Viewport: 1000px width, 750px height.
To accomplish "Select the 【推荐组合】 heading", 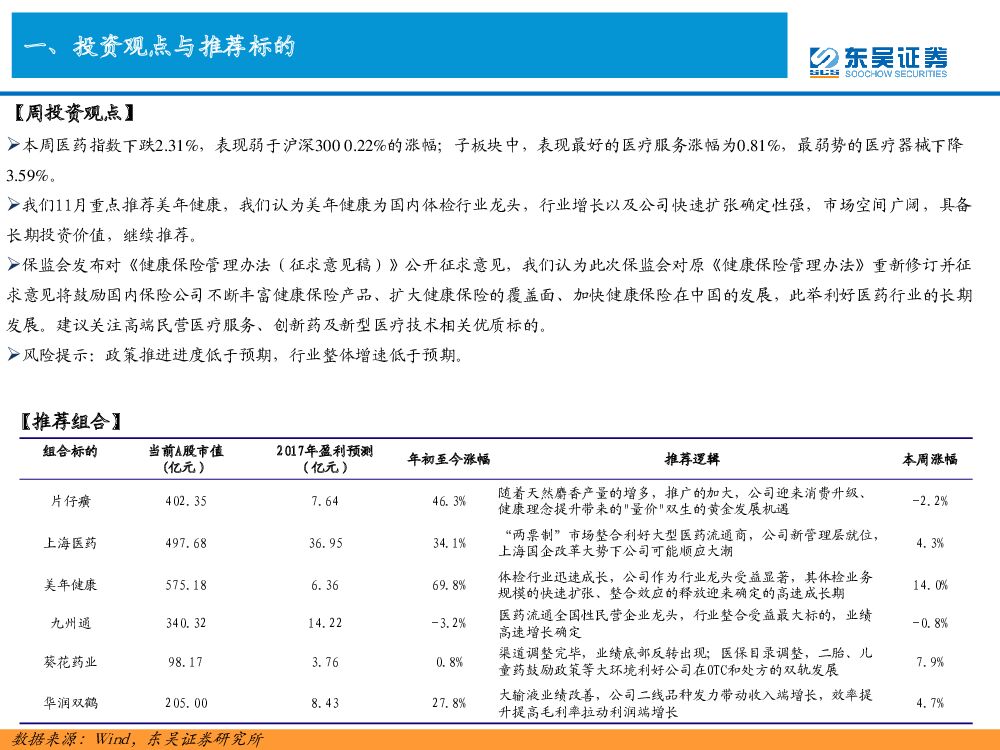I will click(x=70, y=421).
